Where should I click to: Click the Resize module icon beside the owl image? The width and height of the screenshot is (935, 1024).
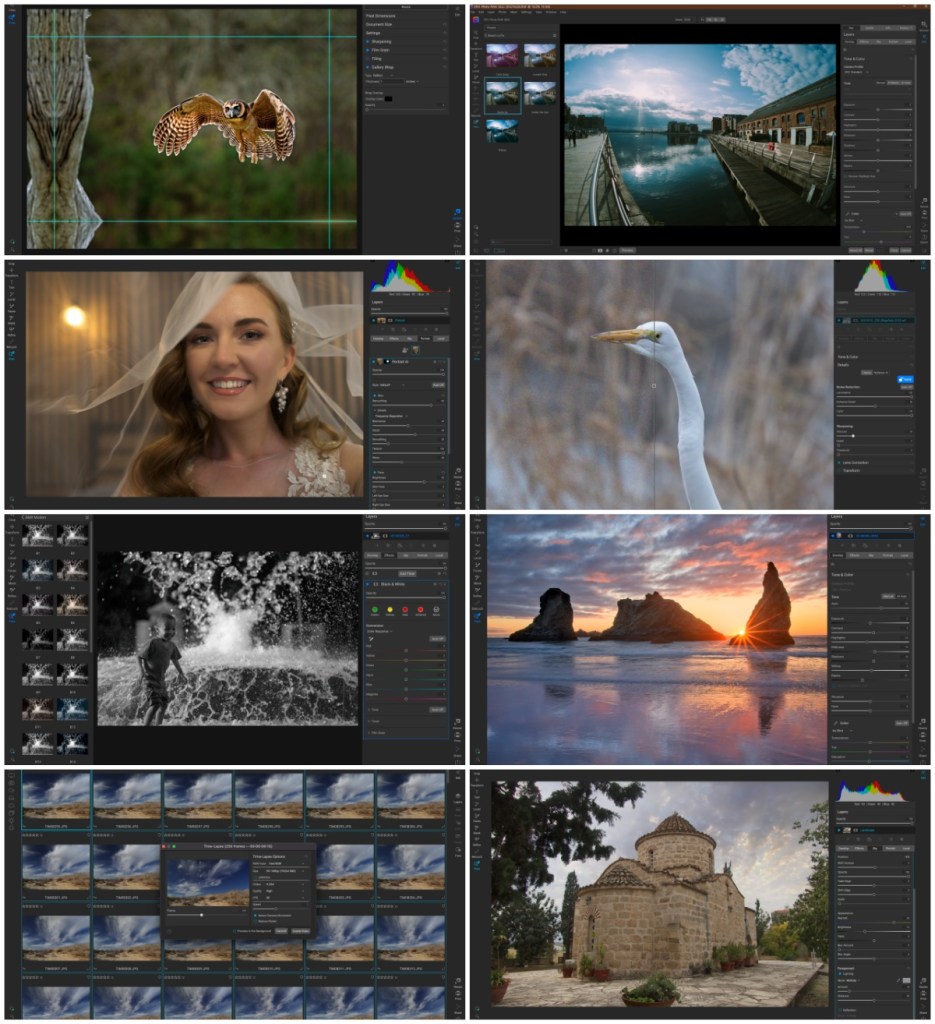[458, 213]
